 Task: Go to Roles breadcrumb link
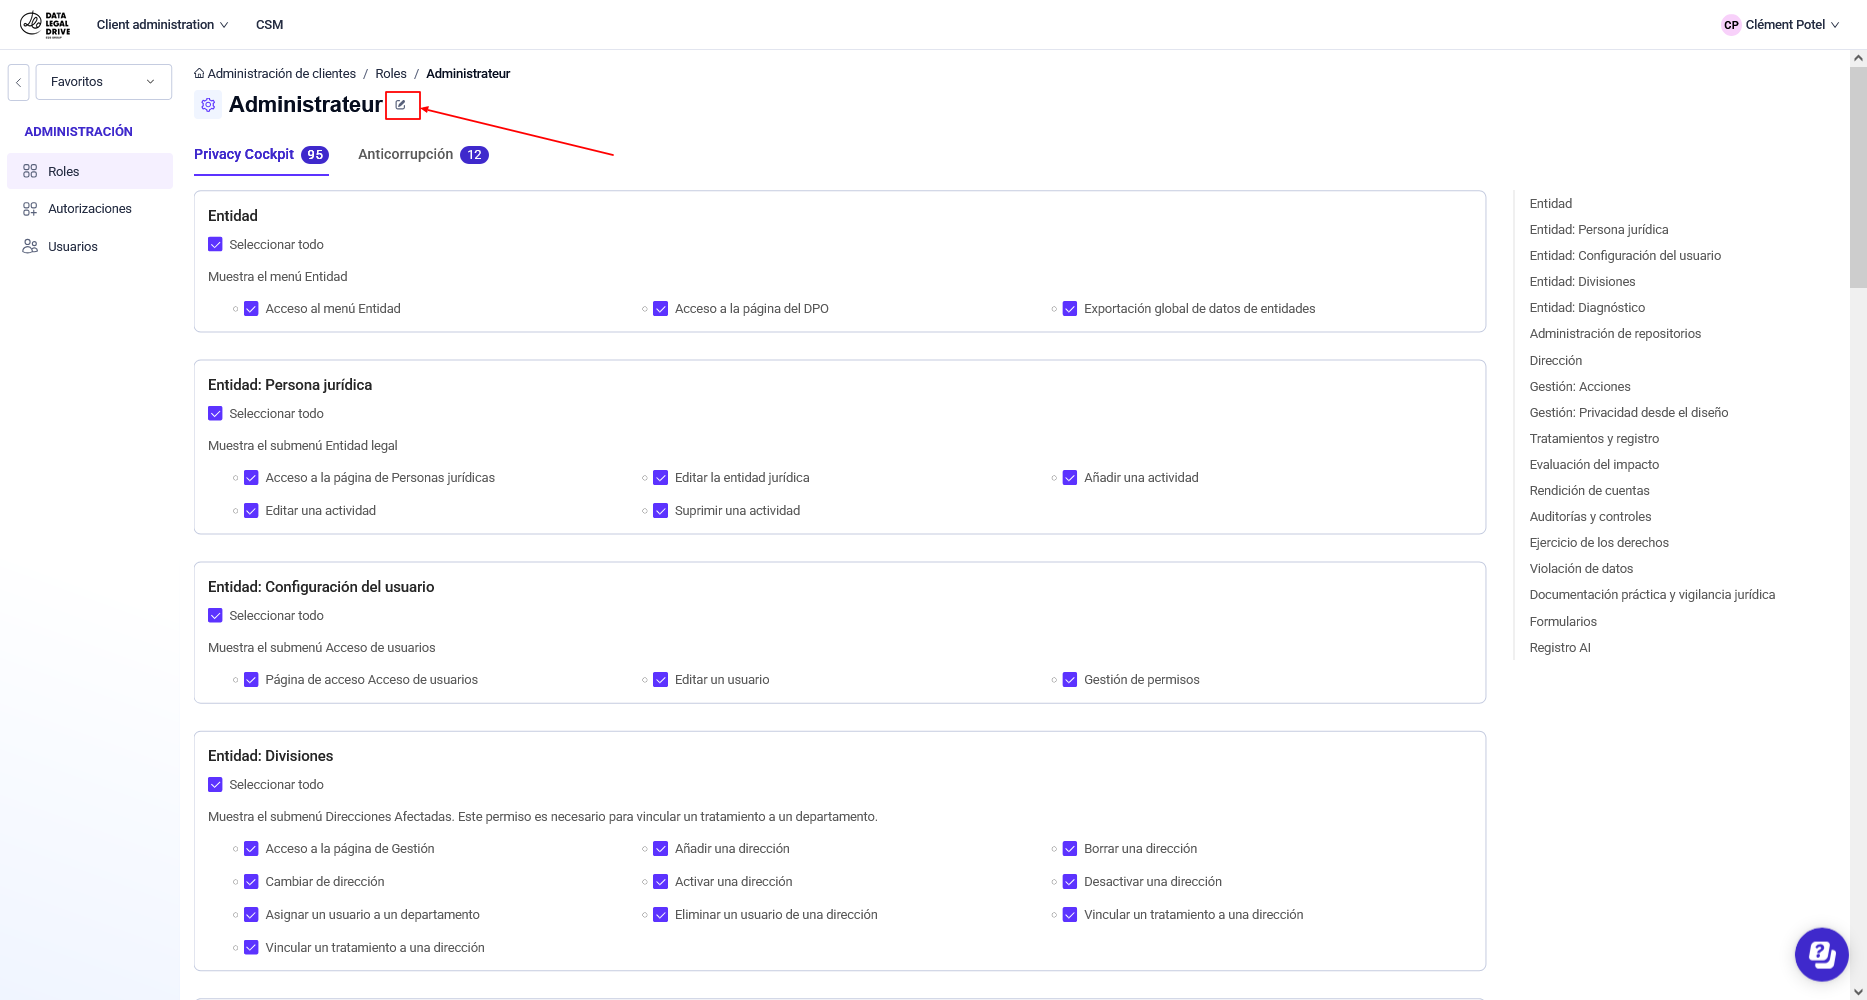tap(391, 73)
